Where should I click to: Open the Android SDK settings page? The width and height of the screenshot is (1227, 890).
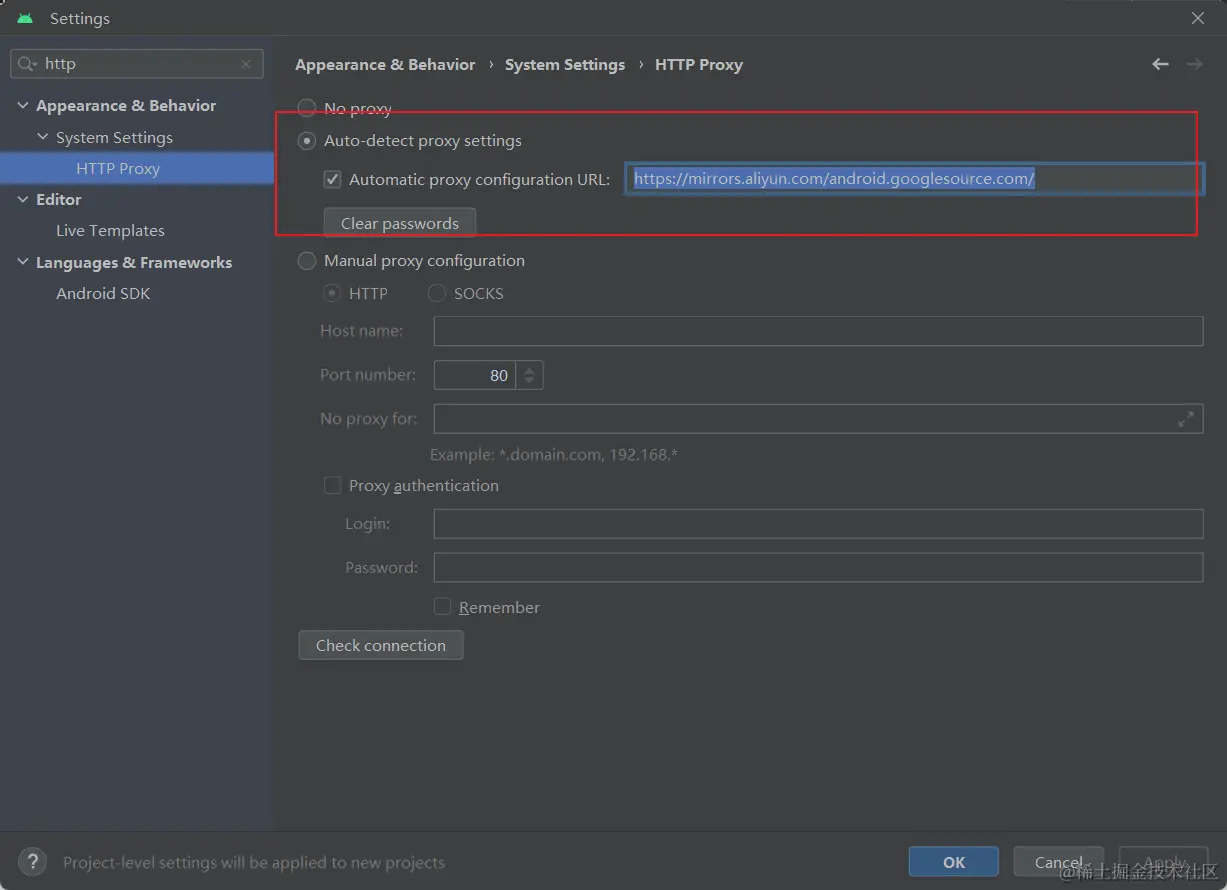pos(103,294)
